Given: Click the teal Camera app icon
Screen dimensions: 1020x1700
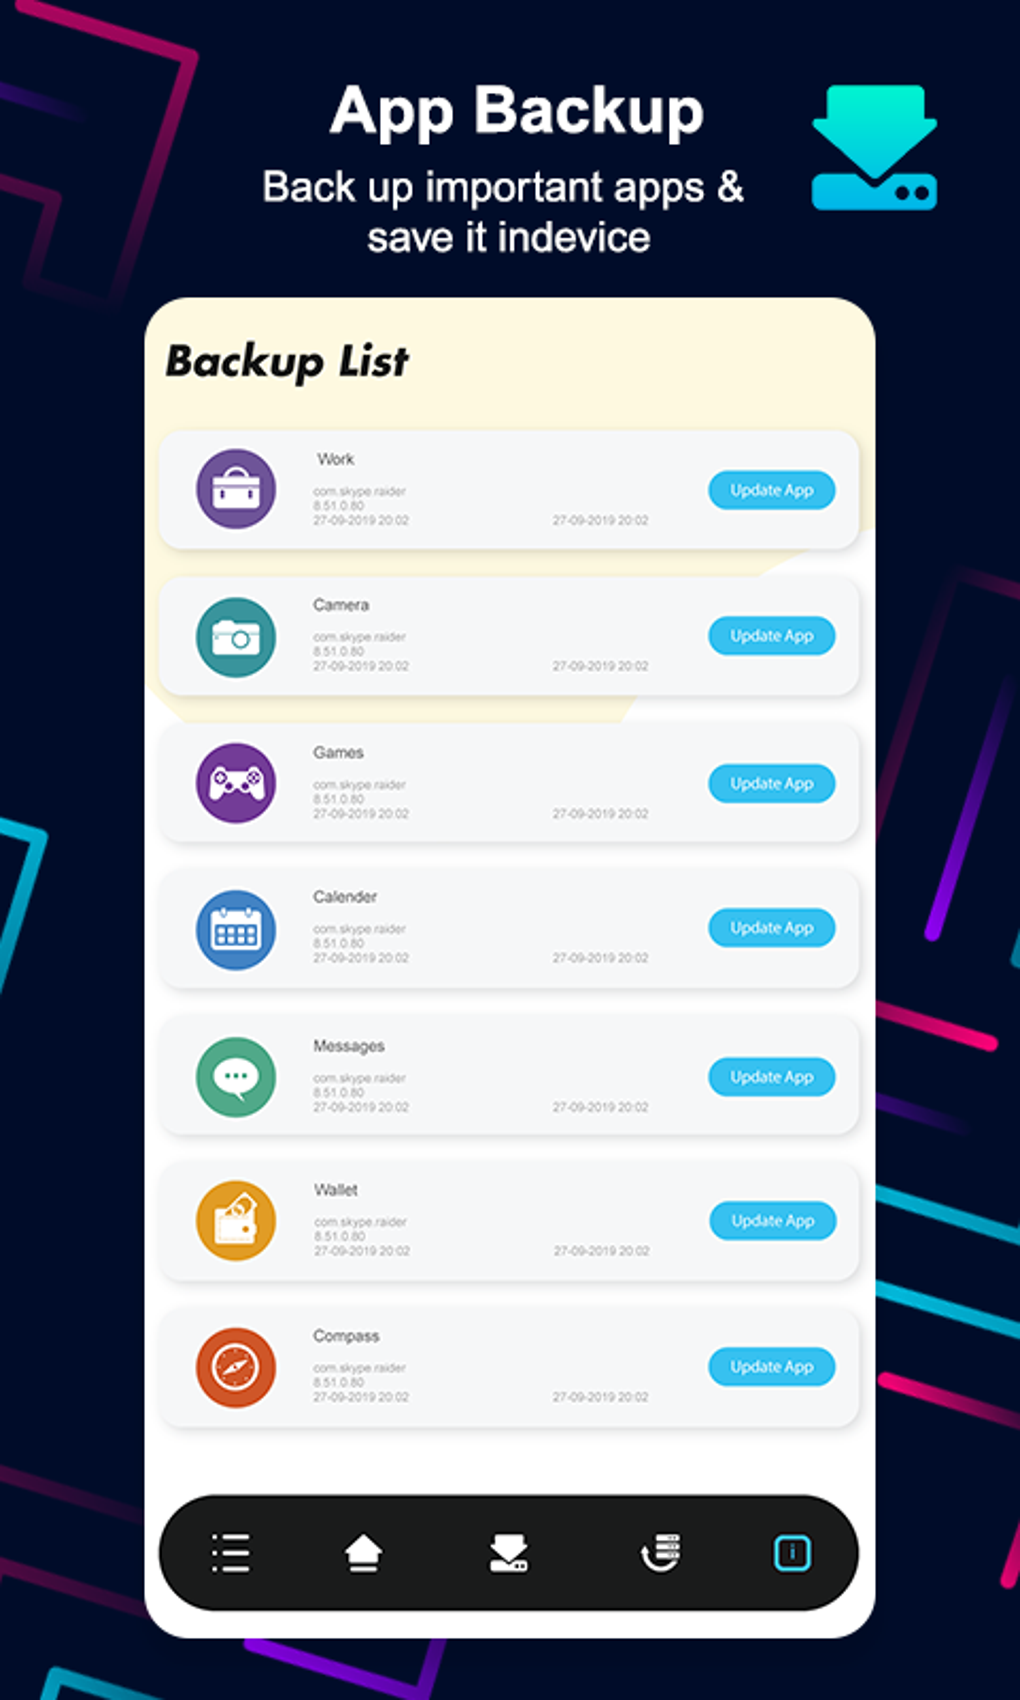Looking at the screenshot, I should 236,637.
